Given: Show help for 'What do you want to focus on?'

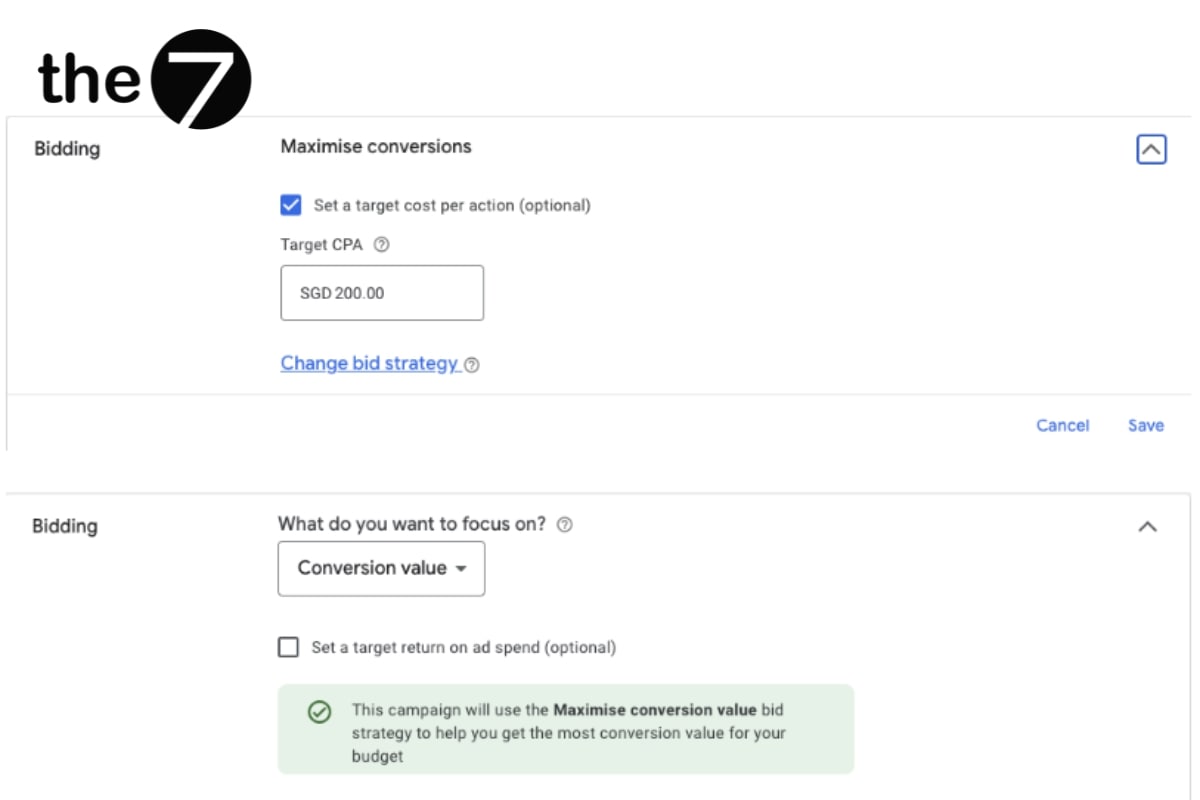Looking at the screenshot, I should click(565, 525).
